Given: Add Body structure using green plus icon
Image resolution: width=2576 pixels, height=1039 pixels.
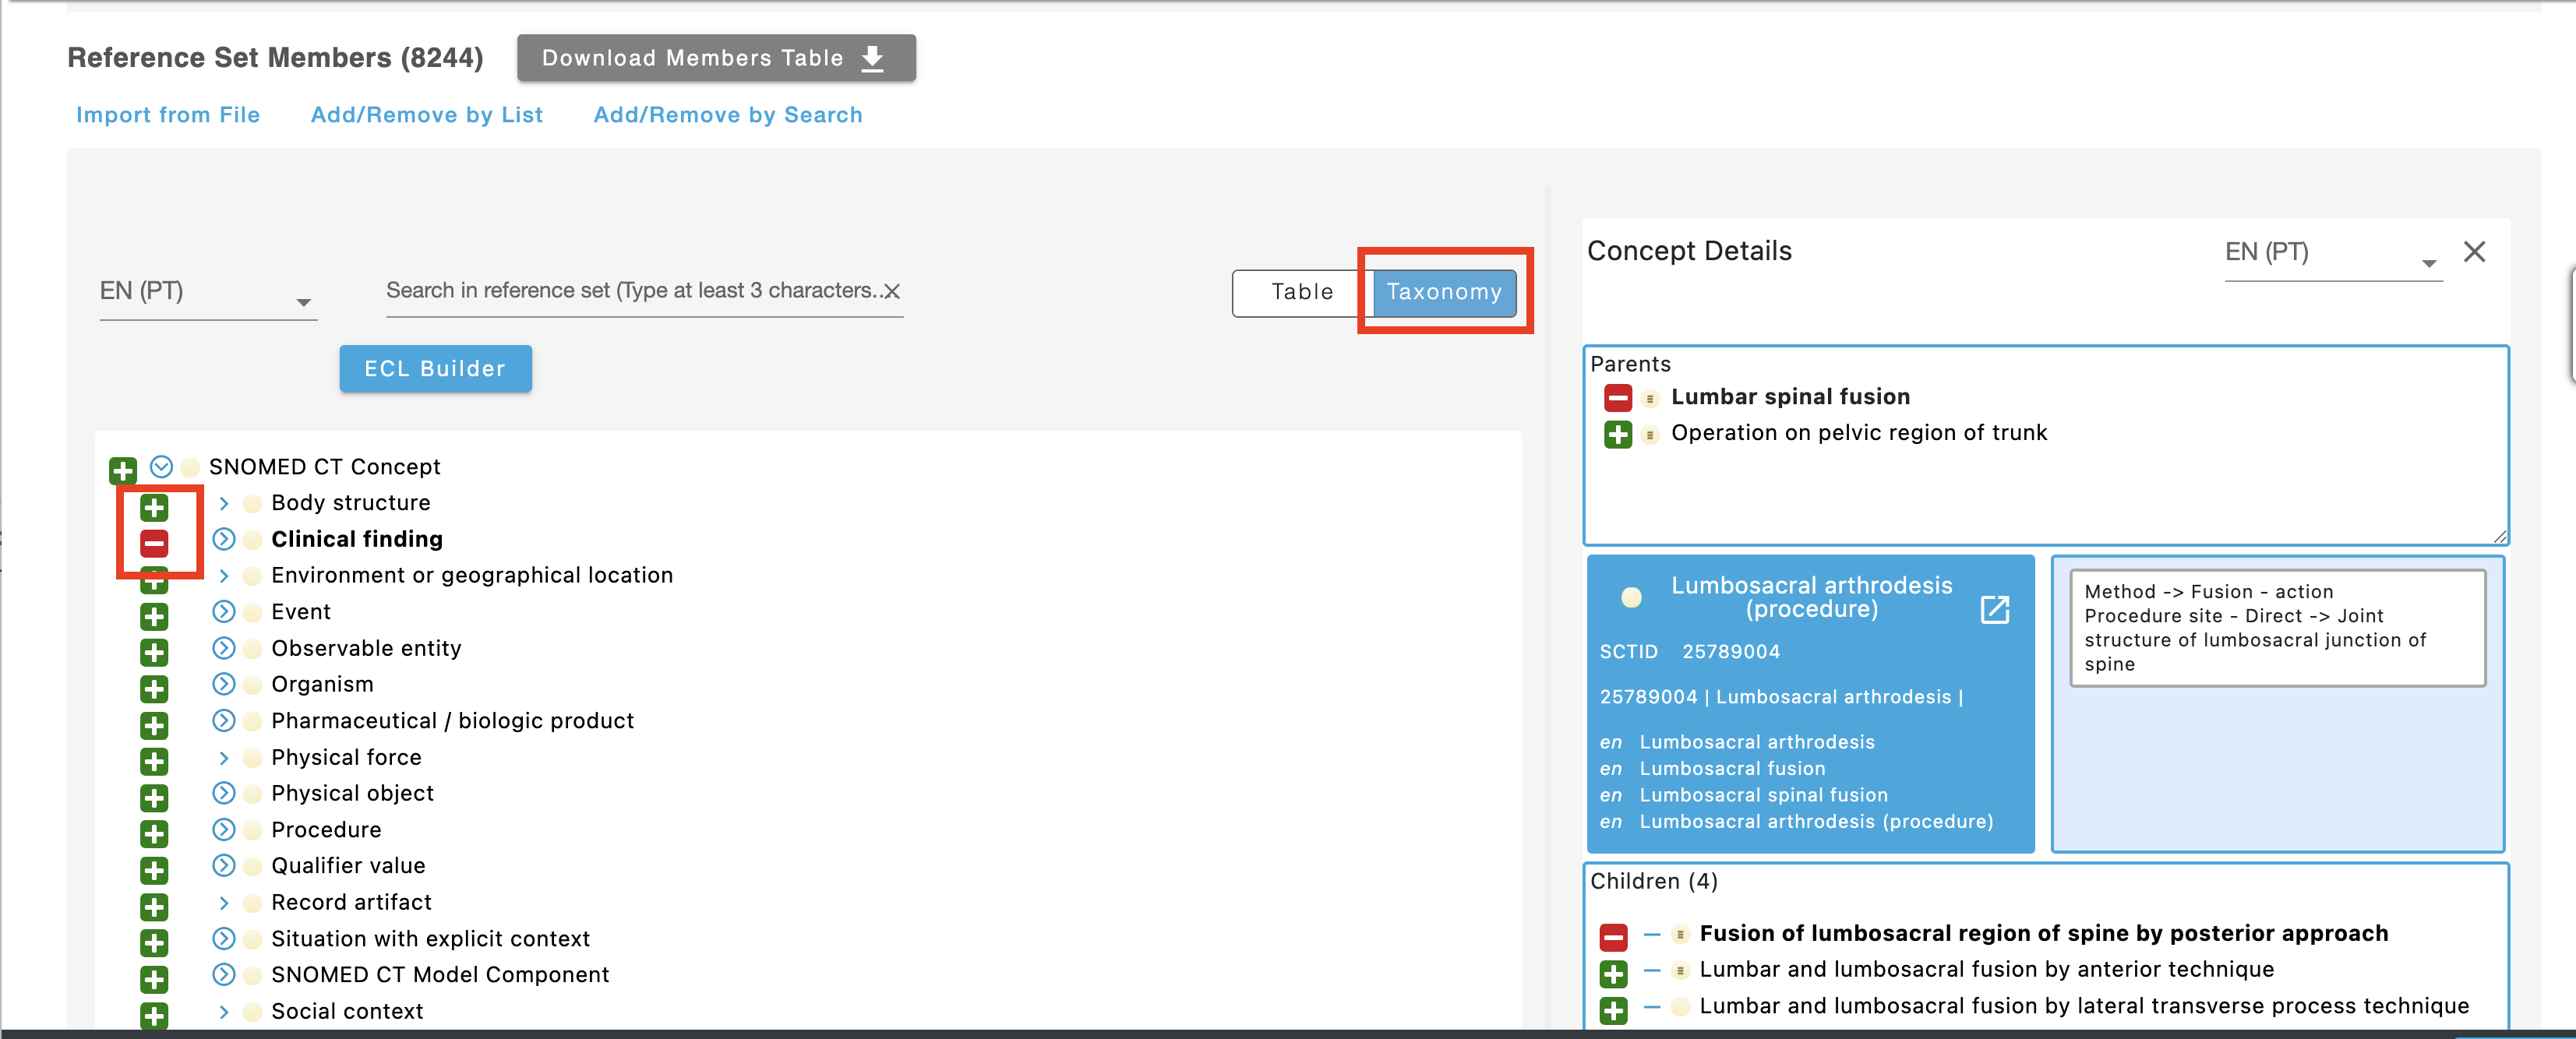Looking at the screenshot, I should (x=154, y=507).
